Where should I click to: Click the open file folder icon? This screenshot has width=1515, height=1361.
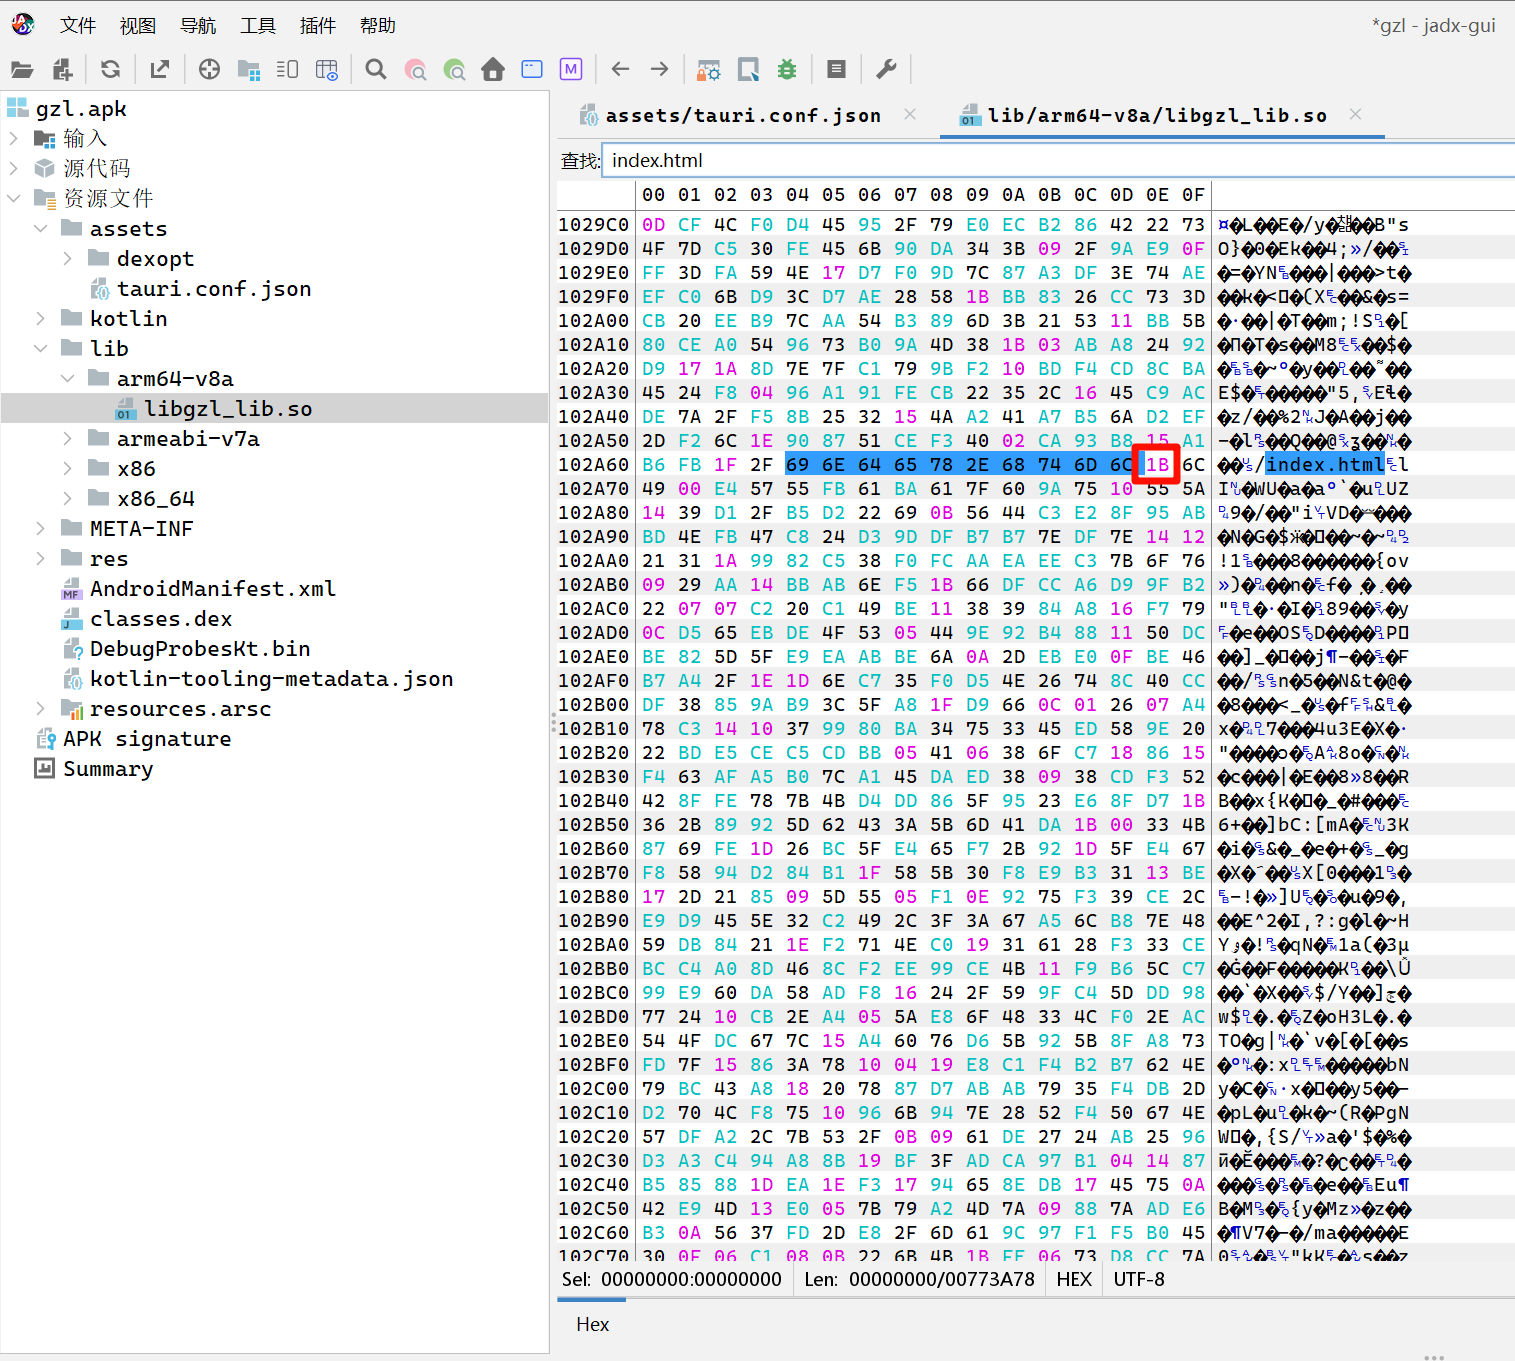[22, 69]
